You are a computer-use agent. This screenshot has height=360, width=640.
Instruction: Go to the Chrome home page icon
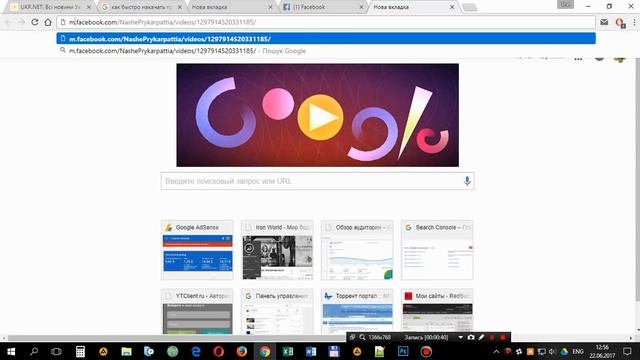(x=48, y=22)
